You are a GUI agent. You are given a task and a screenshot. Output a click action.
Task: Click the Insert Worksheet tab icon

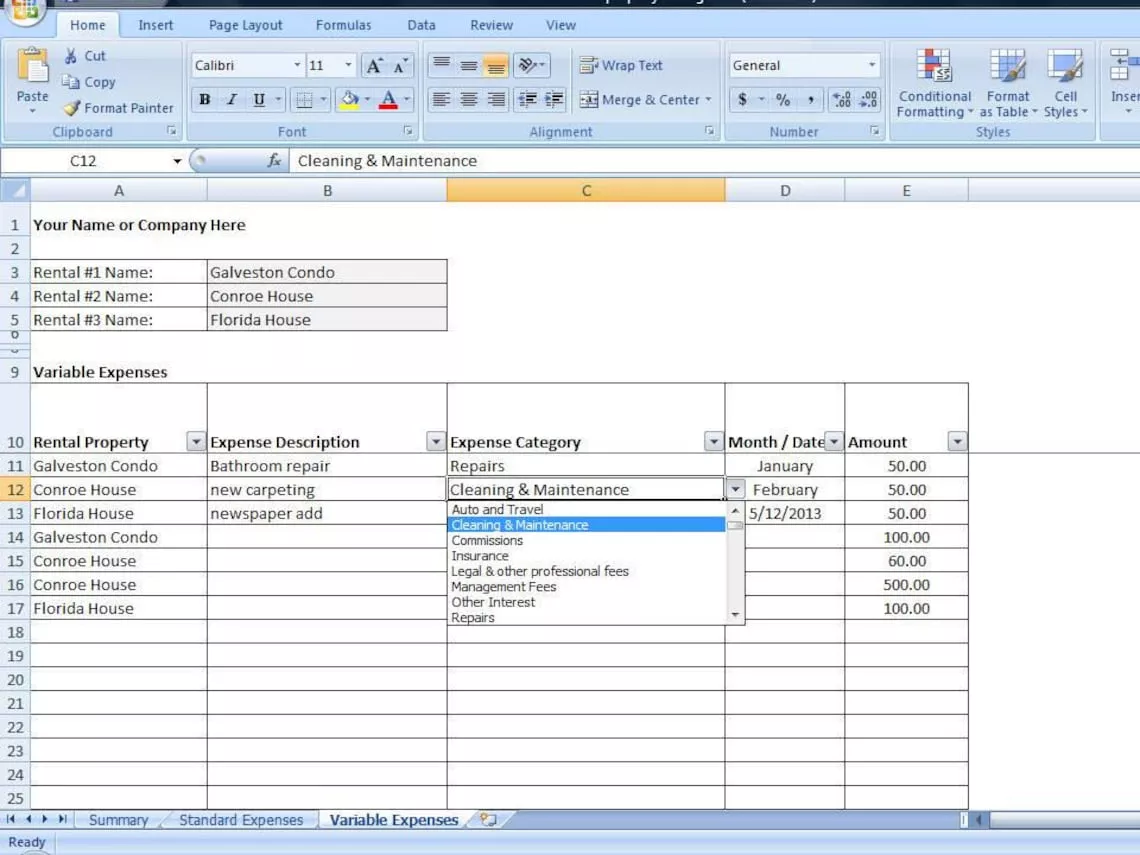[x=488, y=820]
